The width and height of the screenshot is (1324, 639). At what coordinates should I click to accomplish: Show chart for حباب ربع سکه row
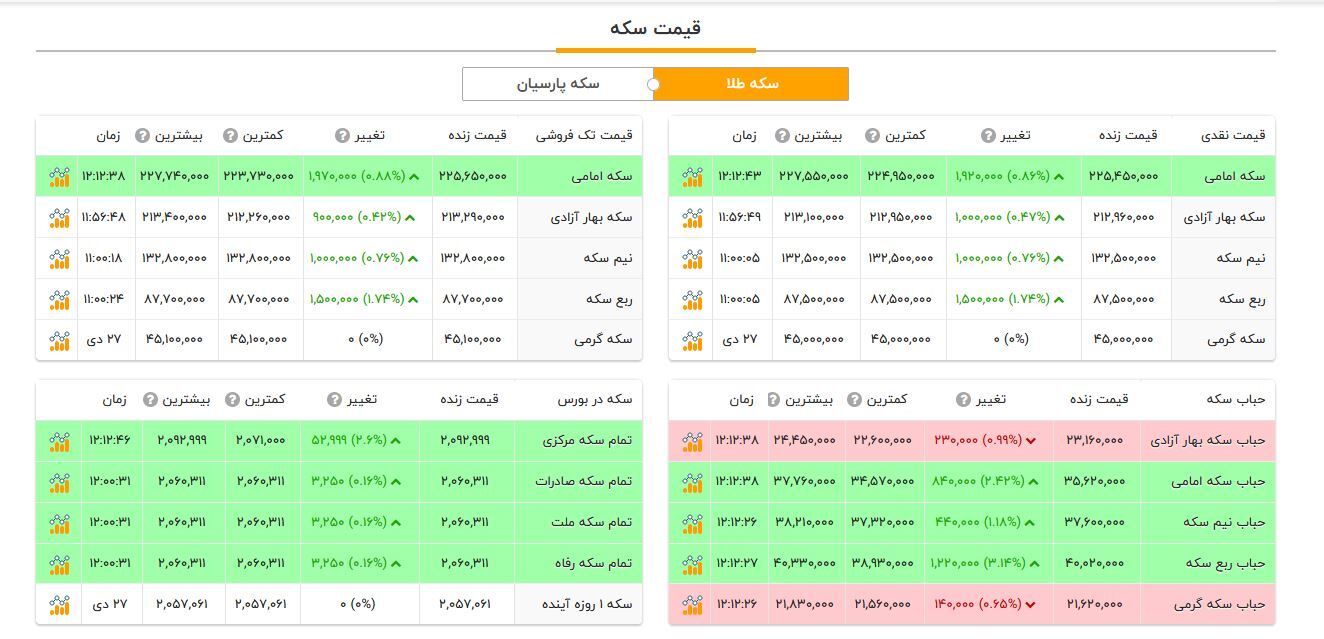tap(692, 563)
